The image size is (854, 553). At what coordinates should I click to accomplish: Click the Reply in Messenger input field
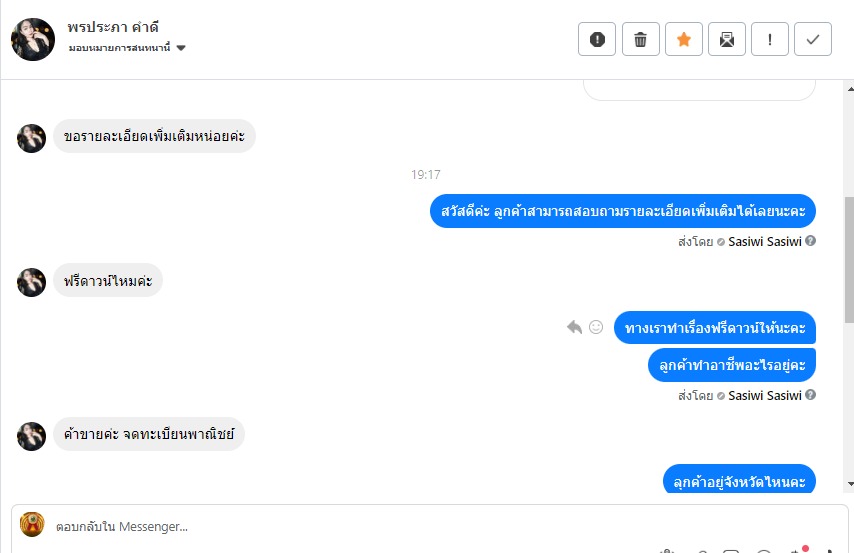pos(430,526)
